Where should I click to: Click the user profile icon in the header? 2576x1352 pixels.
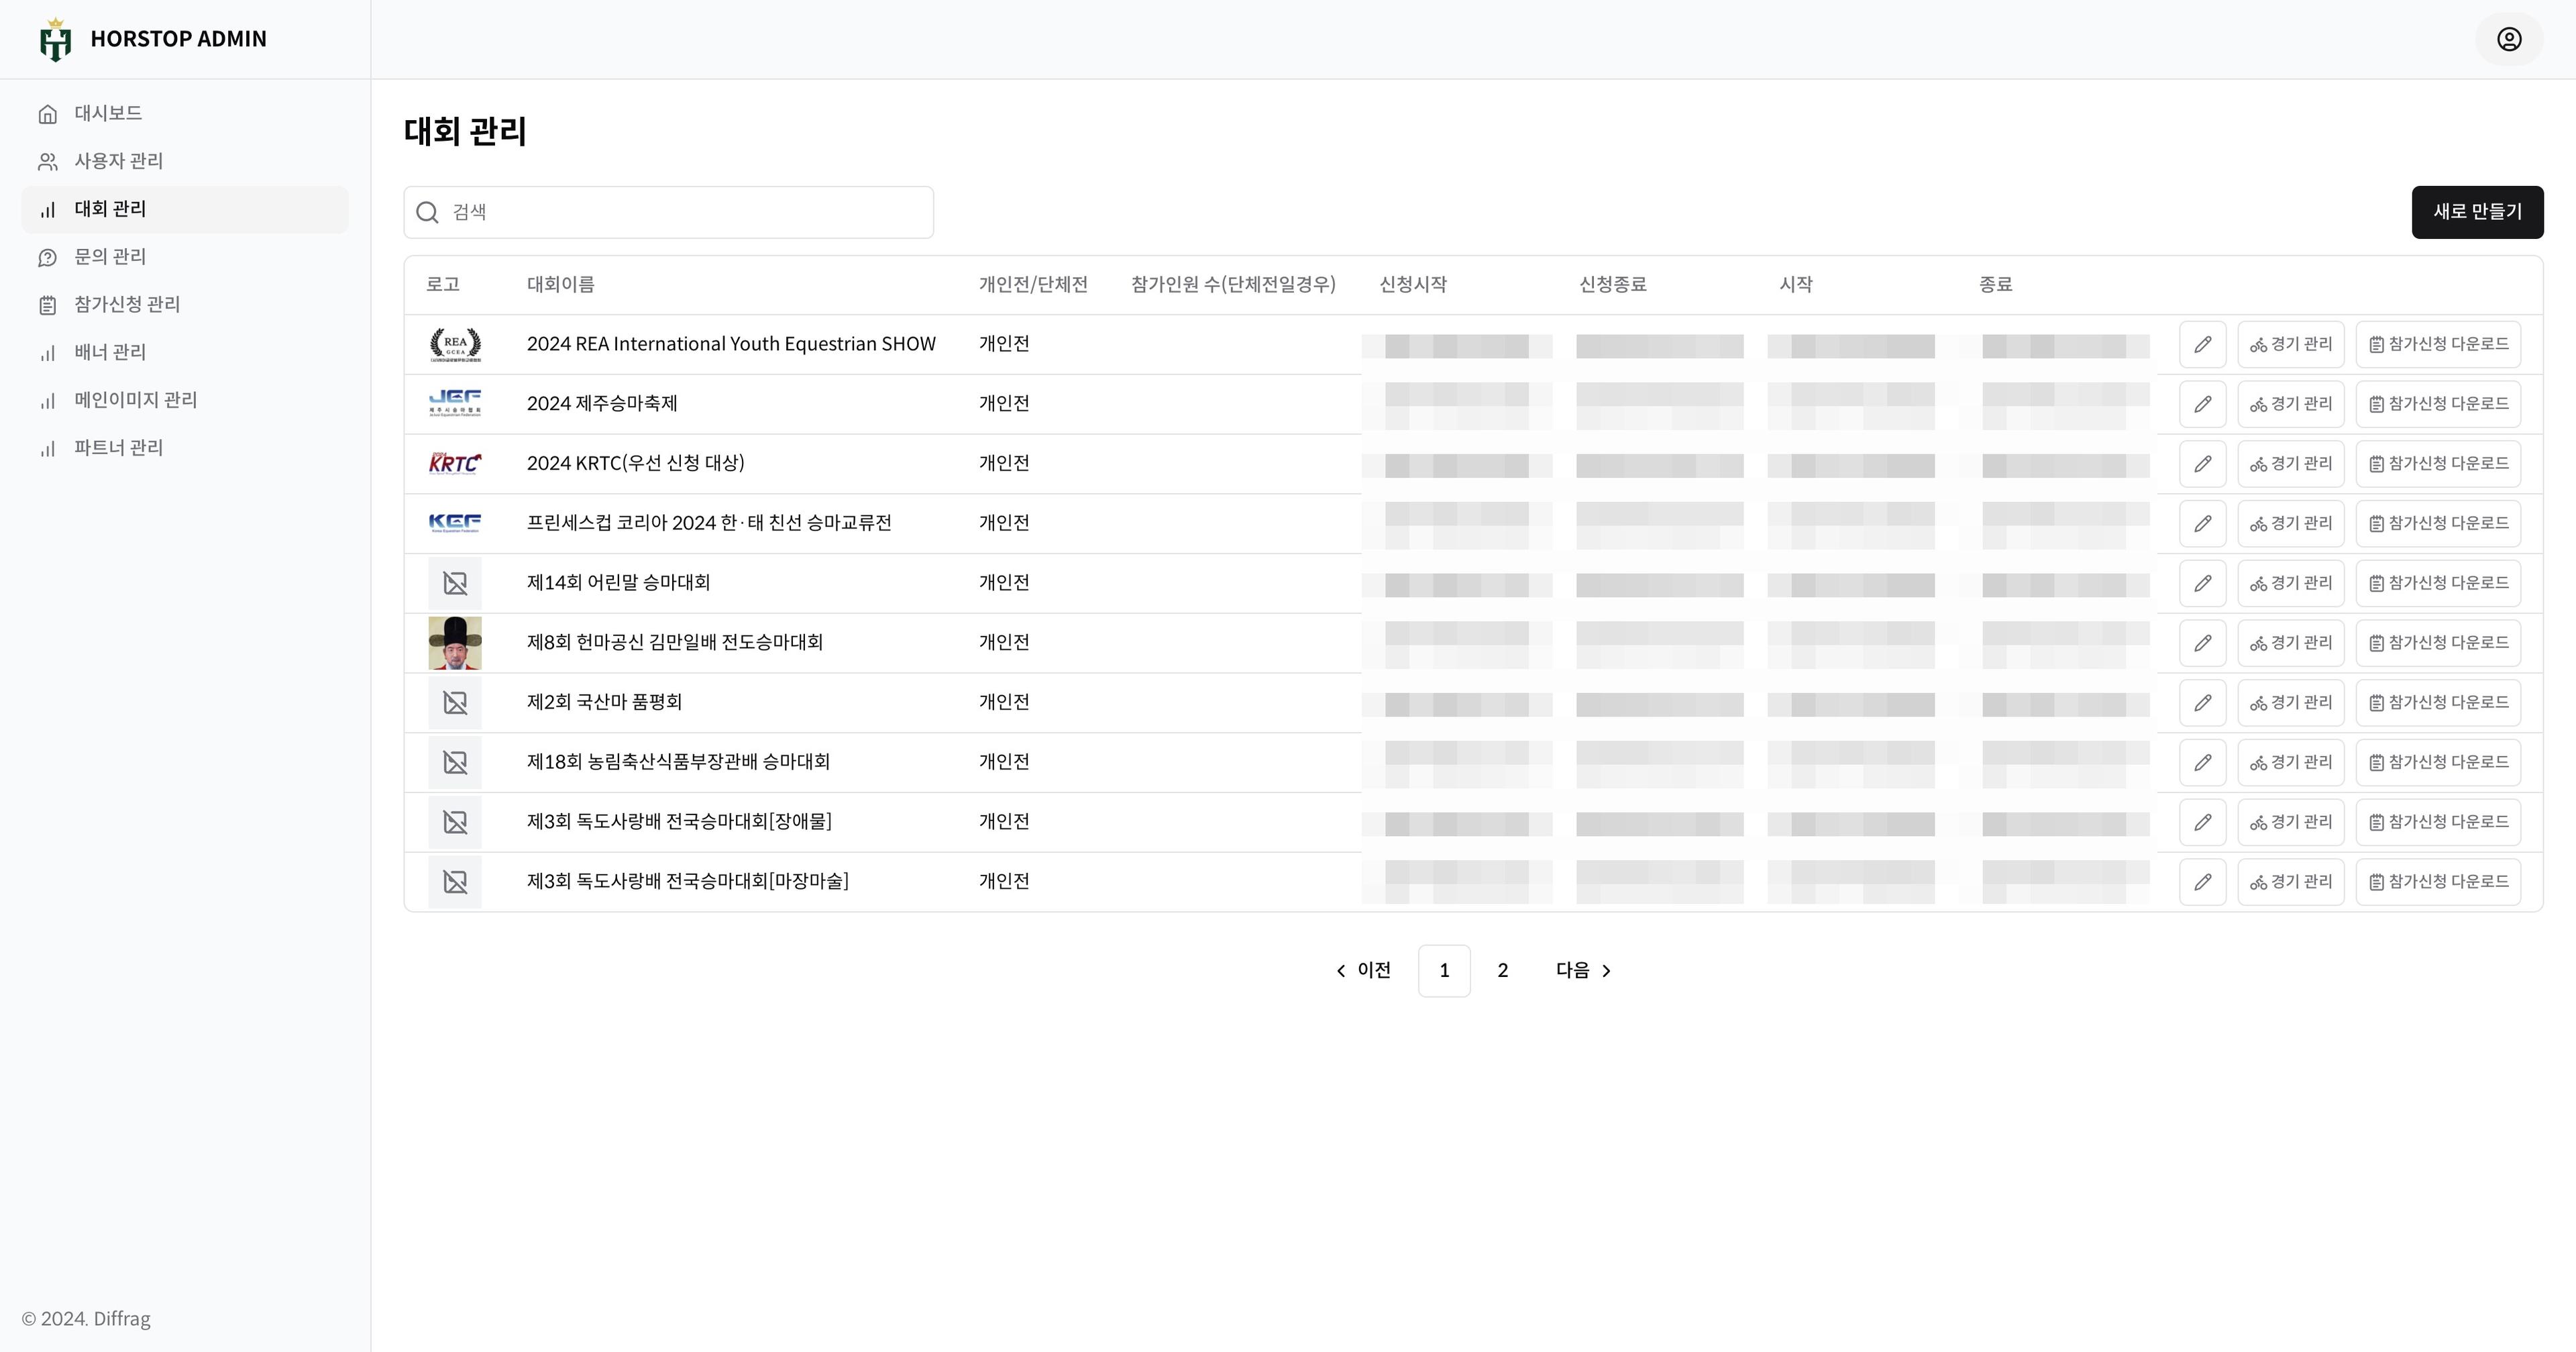click(x=2508, y=39)
